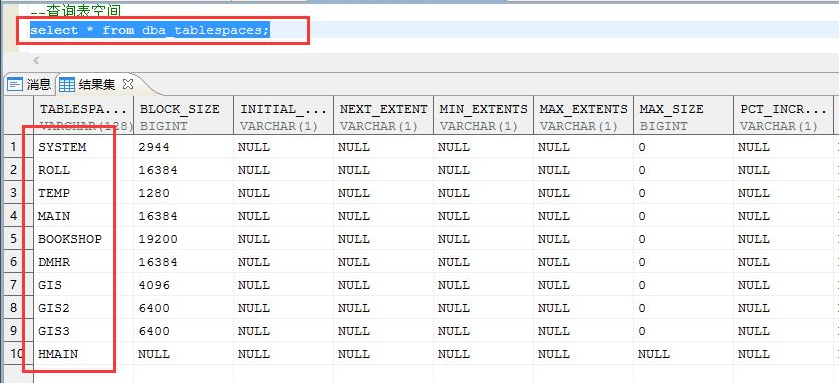
Task: Select row header number 5
Action: pyautogui.click(x=18, y=239)
